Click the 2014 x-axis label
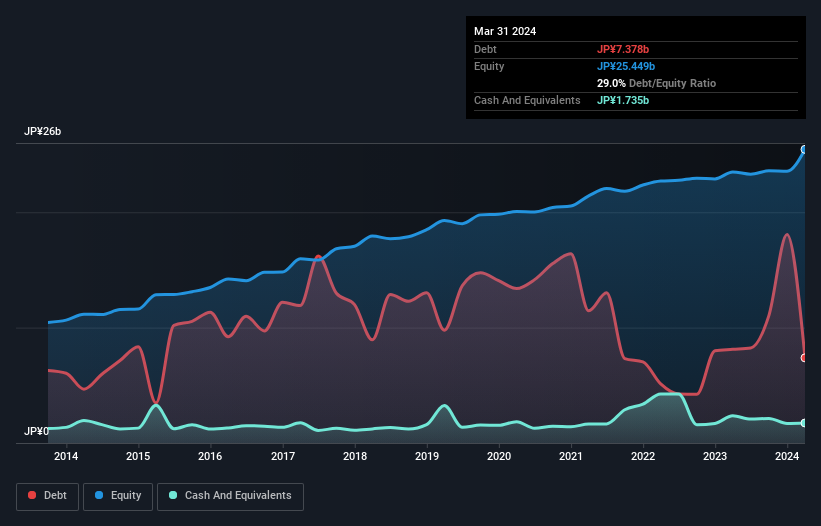The width and height of the screenshot is (821, 526). [66, 456]
